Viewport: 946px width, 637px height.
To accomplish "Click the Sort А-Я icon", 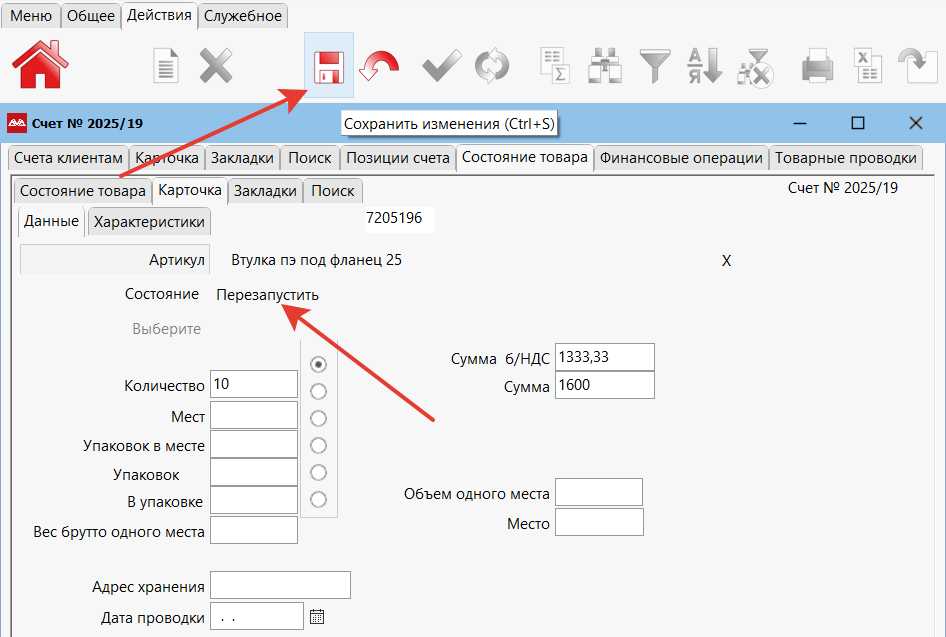I will 705,67.
